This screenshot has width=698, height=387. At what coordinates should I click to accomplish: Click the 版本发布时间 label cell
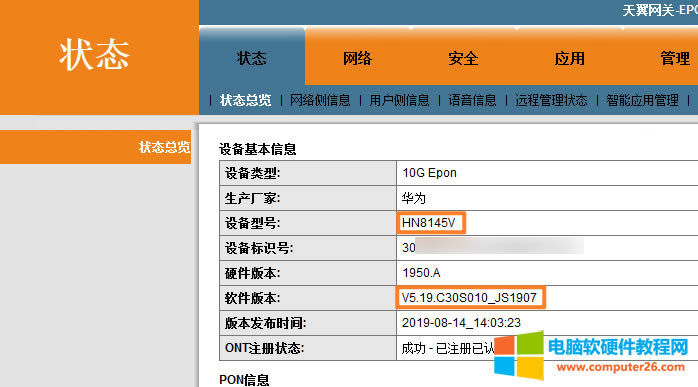tap(308, 323)
